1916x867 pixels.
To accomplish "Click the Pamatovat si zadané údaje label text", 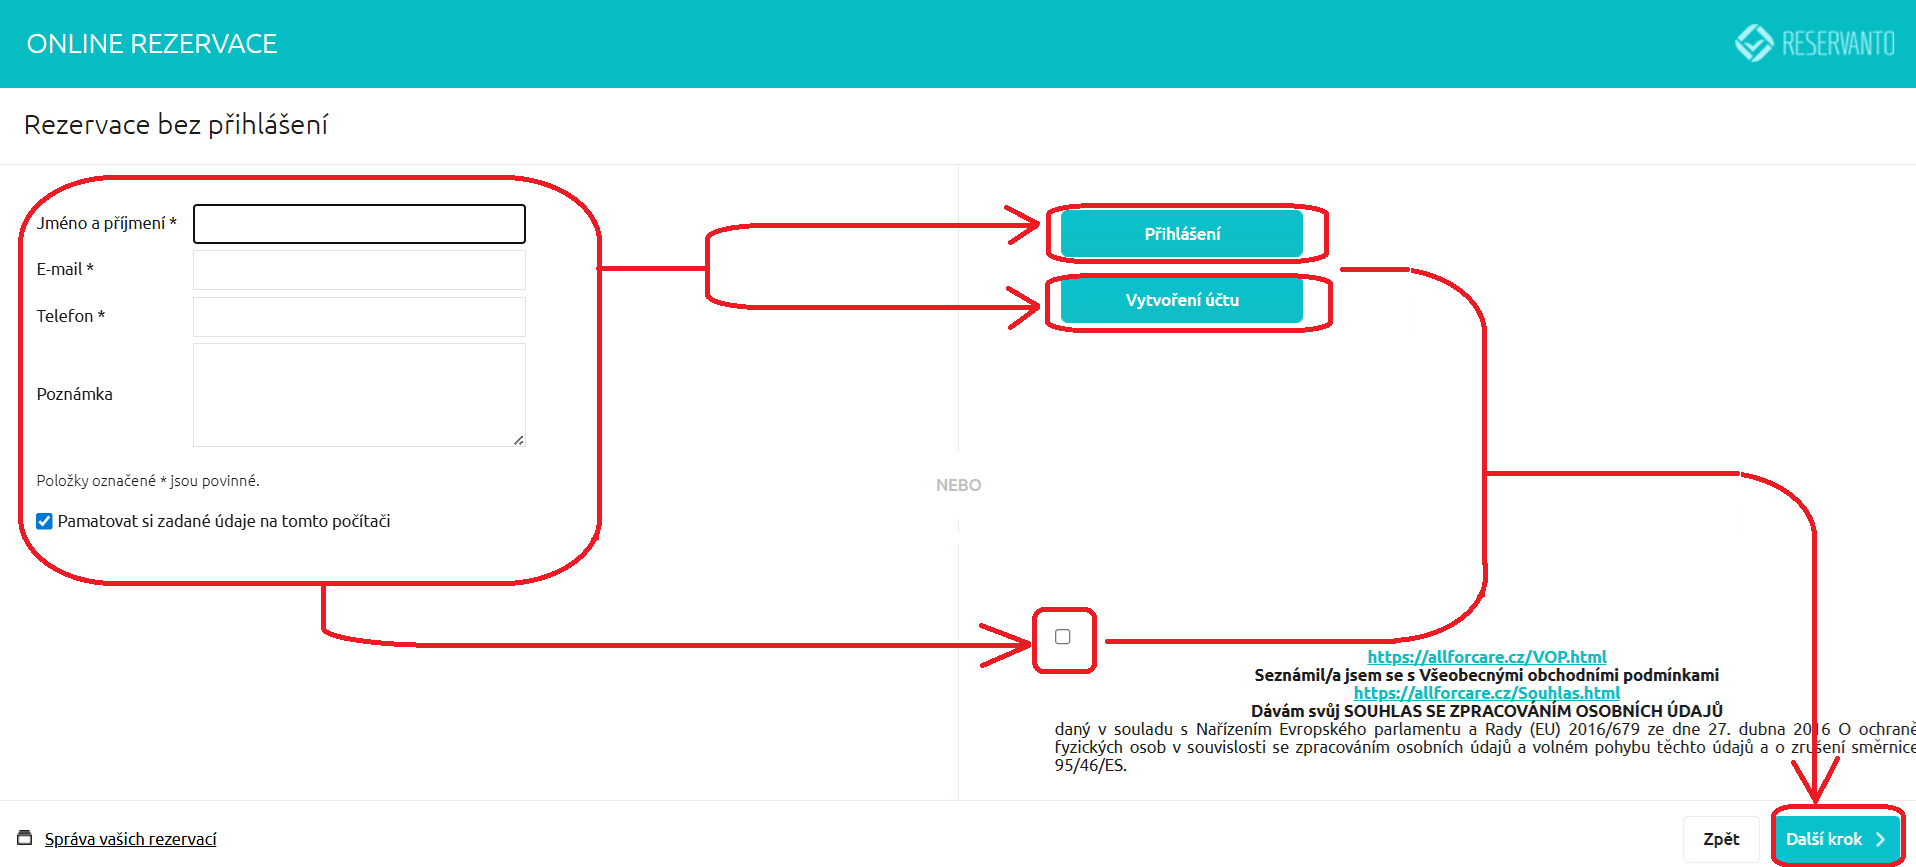I will tap(224, 521).
